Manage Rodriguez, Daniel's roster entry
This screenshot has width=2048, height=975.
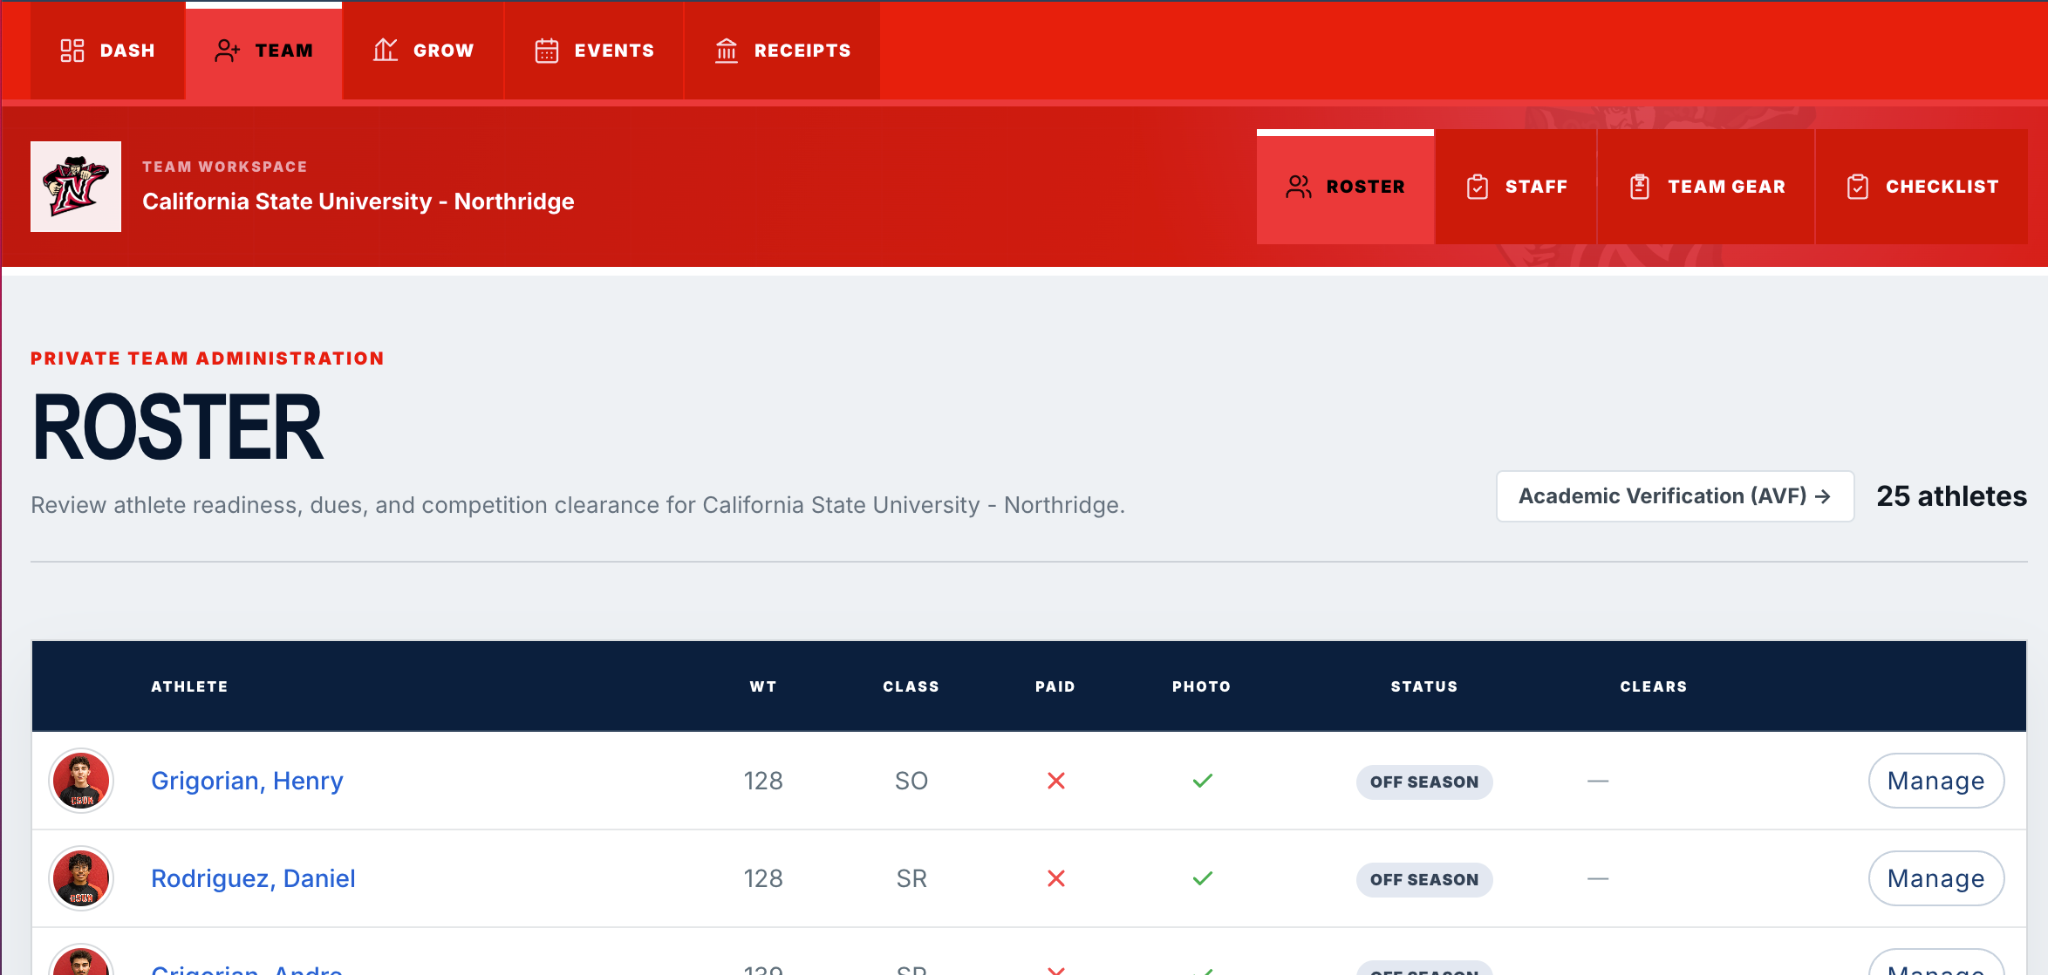(1936, 878)
